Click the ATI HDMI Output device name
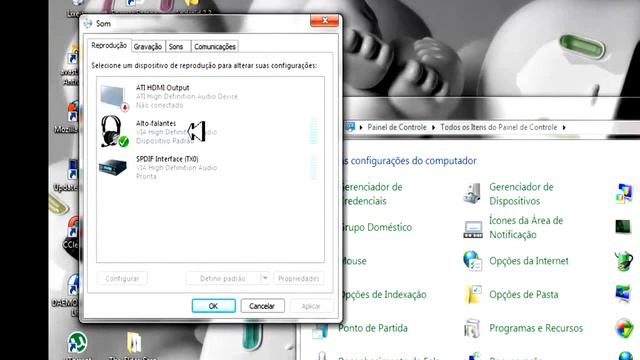Screen dimensions: 640x360 tap(162, 87)
